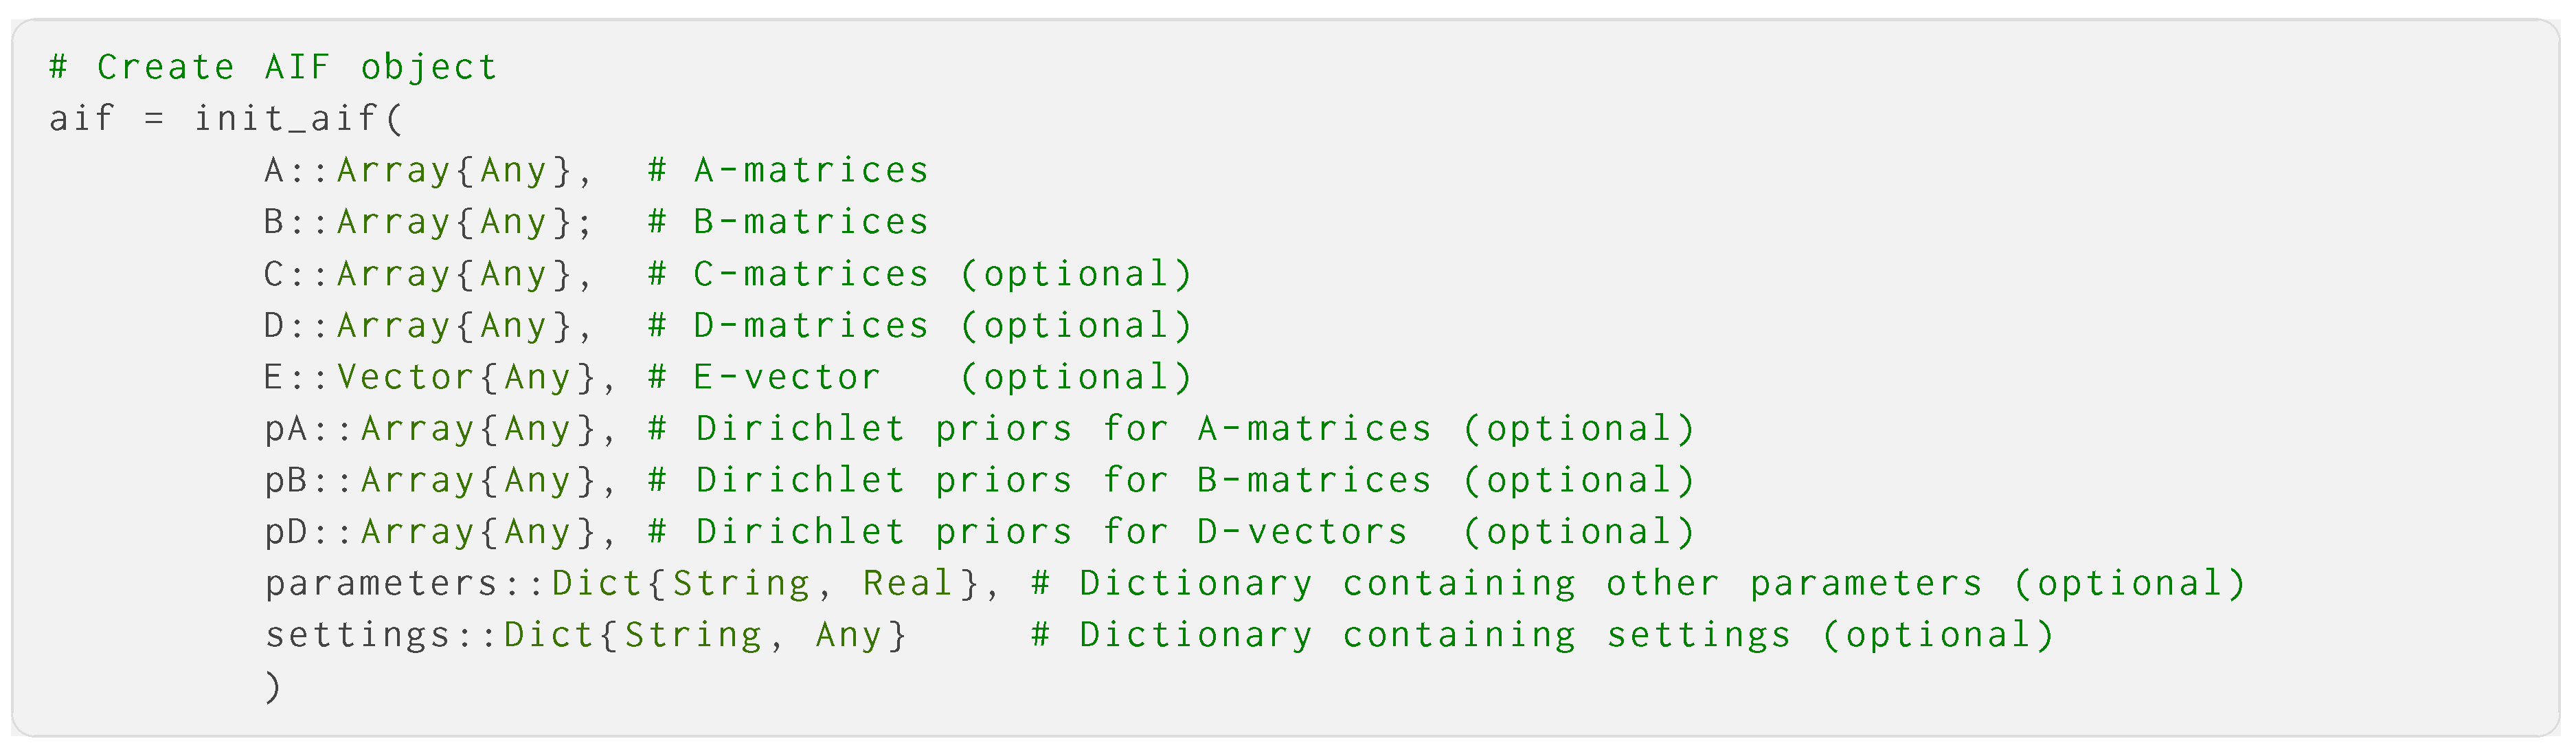The image size is (2576, 752).
Task: Click the Dict{String, Real} type annotation
Action: point(765,584)
